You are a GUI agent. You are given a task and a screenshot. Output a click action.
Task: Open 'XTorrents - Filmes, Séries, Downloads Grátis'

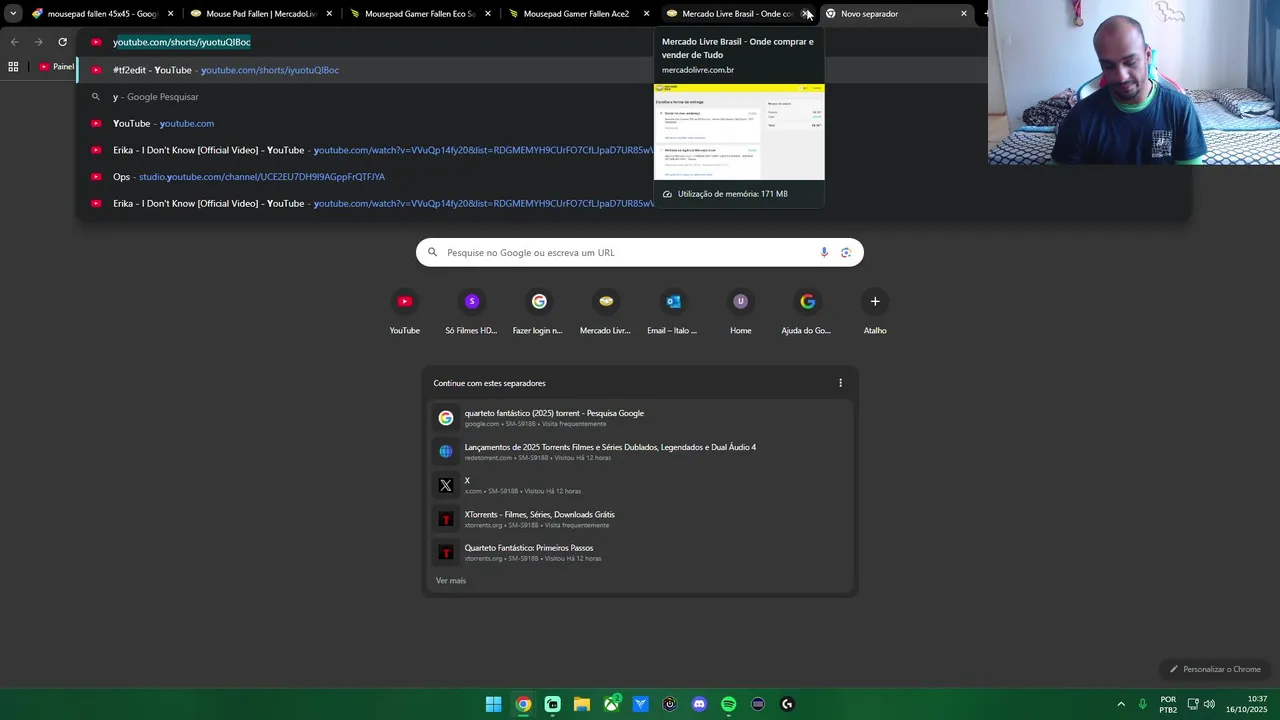[x=640, y=519]
